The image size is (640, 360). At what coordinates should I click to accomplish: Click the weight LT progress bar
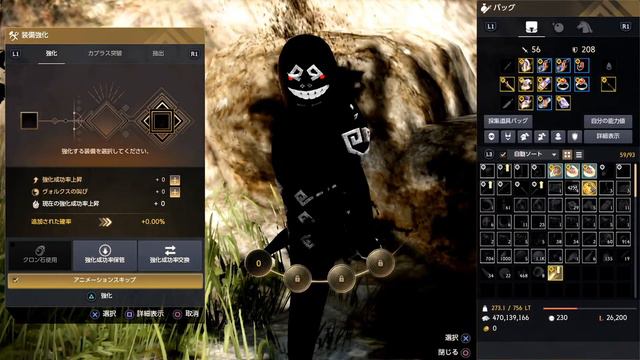tap(589, 309)
